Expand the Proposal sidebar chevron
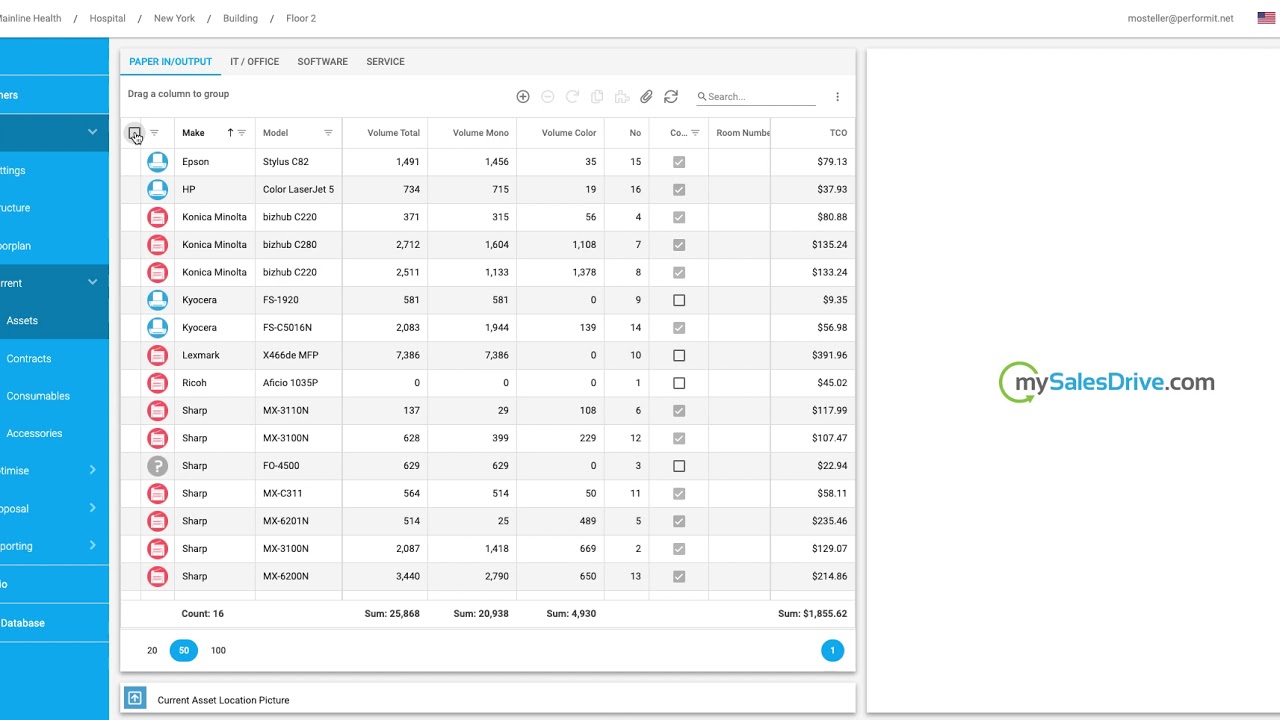Viewport: 1280px width, 720px height. [92, 508]
